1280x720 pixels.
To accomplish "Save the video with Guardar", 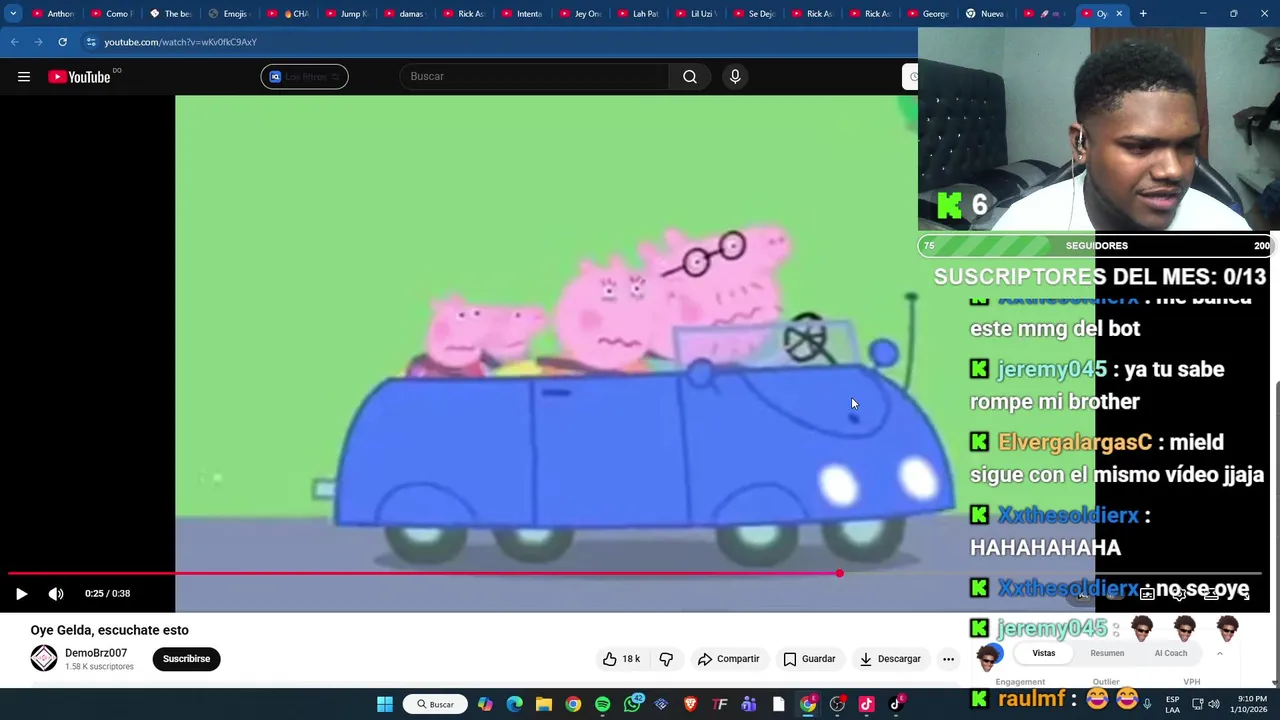I will [809, 659].
